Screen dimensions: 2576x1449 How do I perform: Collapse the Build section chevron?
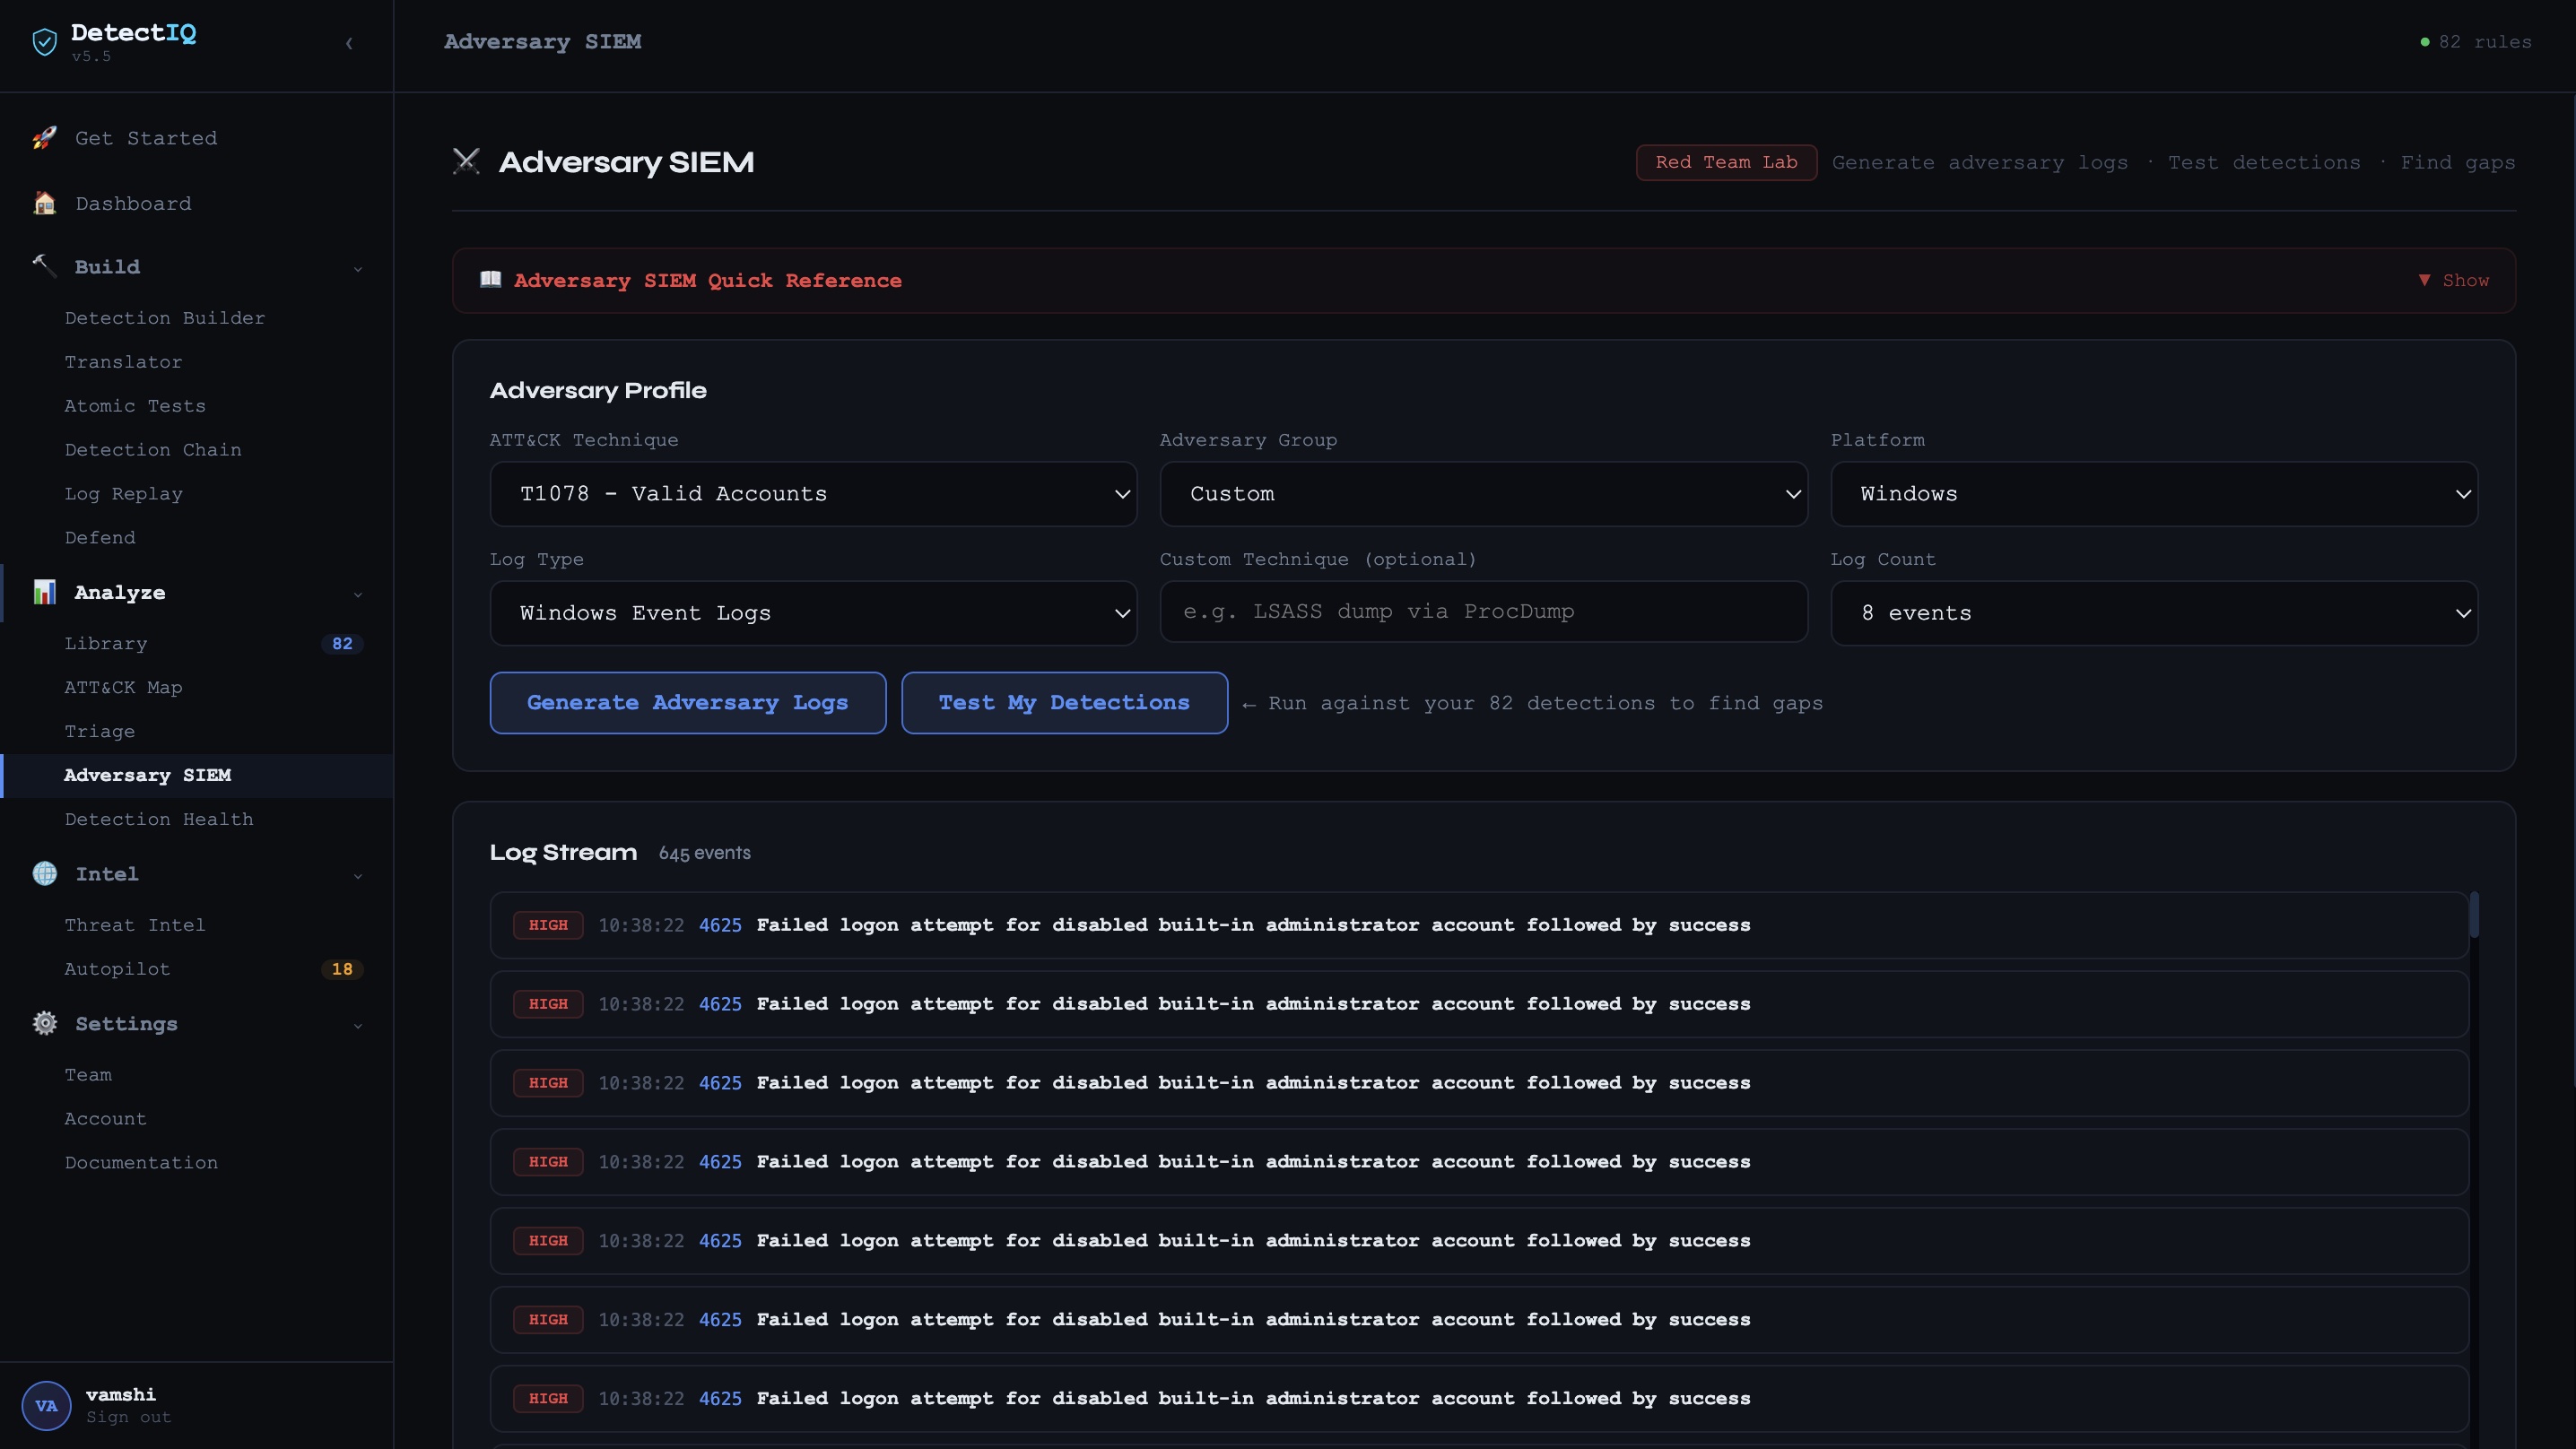click(x=358, y=268)
